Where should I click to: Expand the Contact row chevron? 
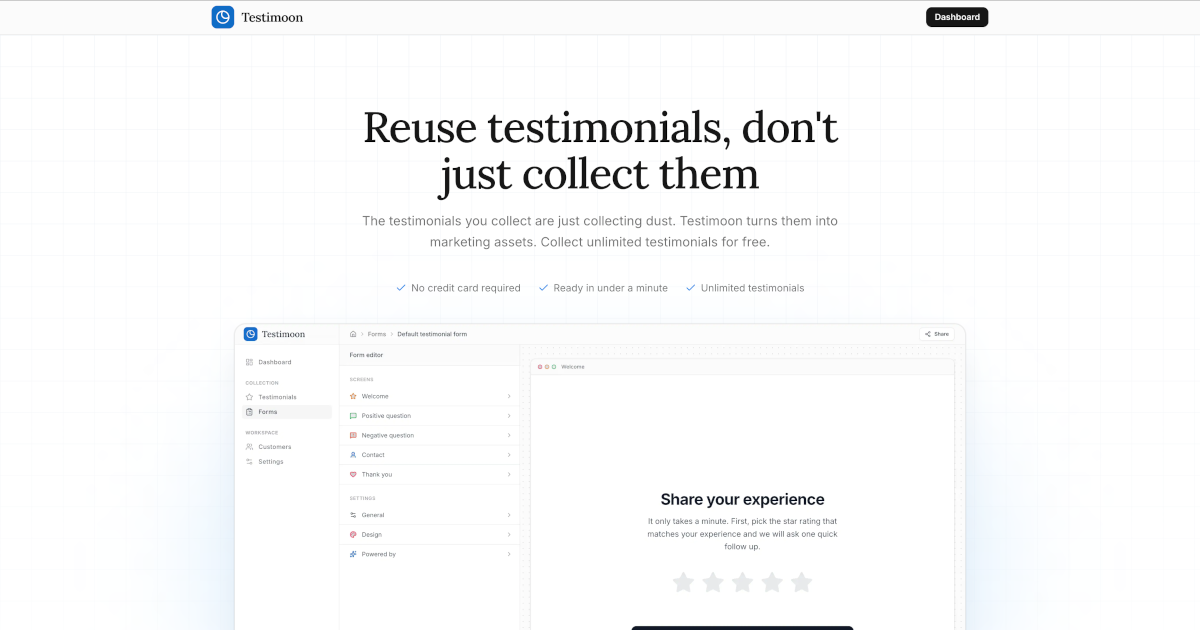pos(509,455)
